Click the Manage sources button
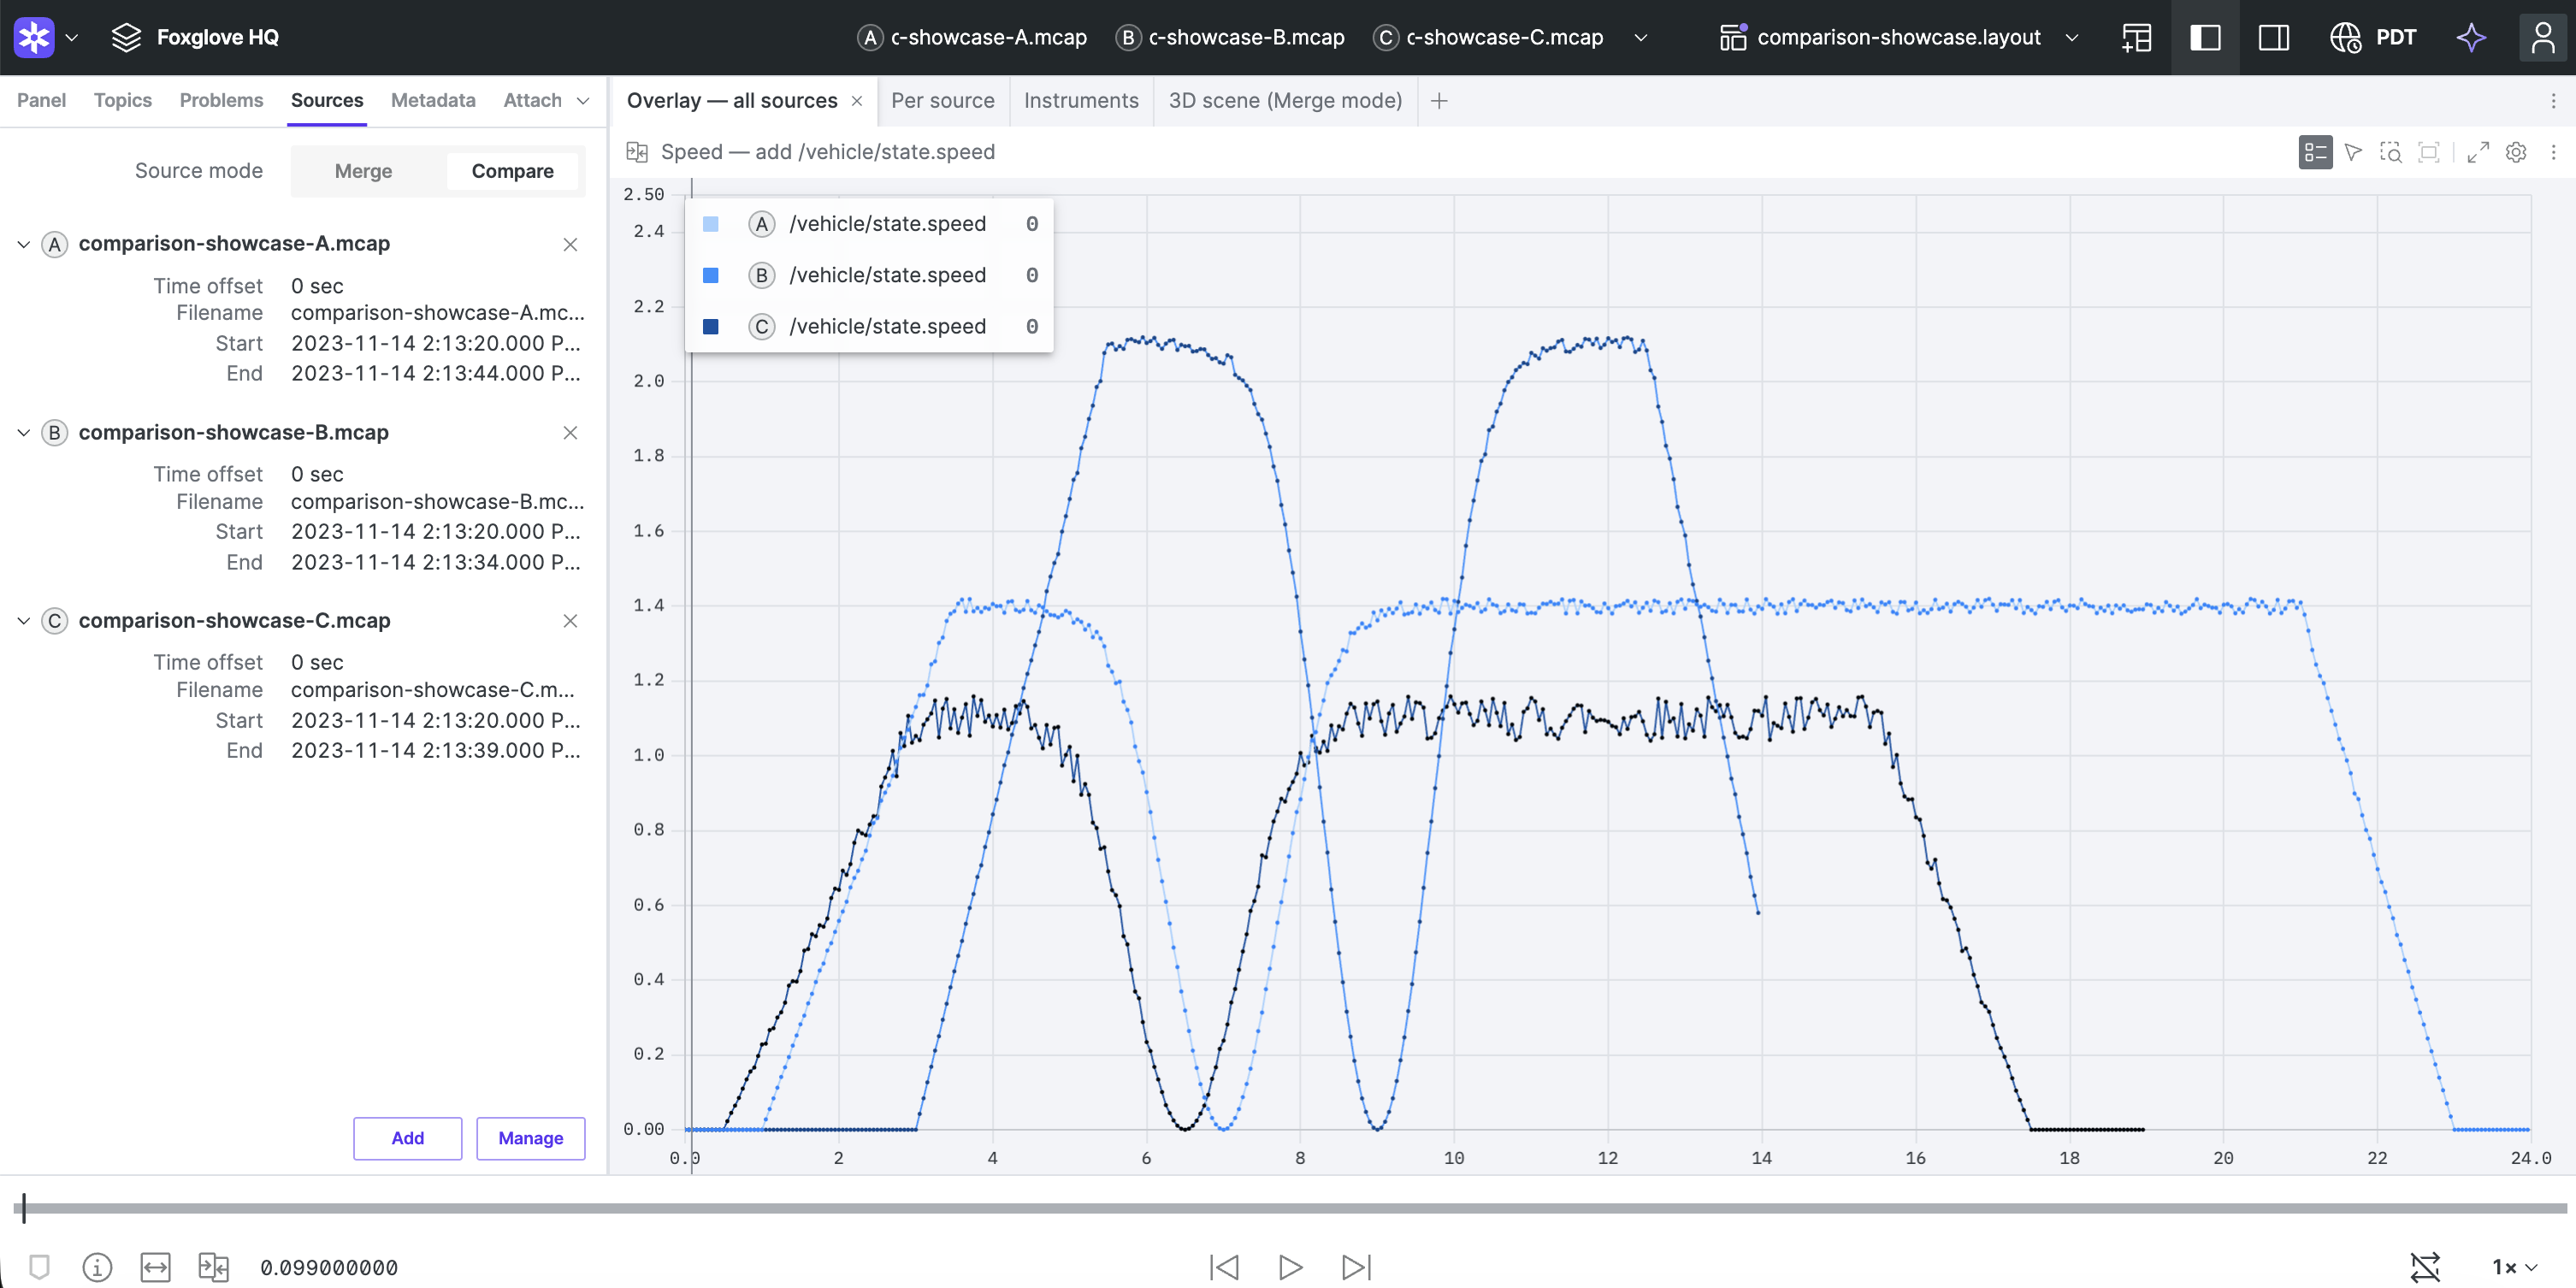The width and height of the screenshot is (2576, 1288). 530,1138
